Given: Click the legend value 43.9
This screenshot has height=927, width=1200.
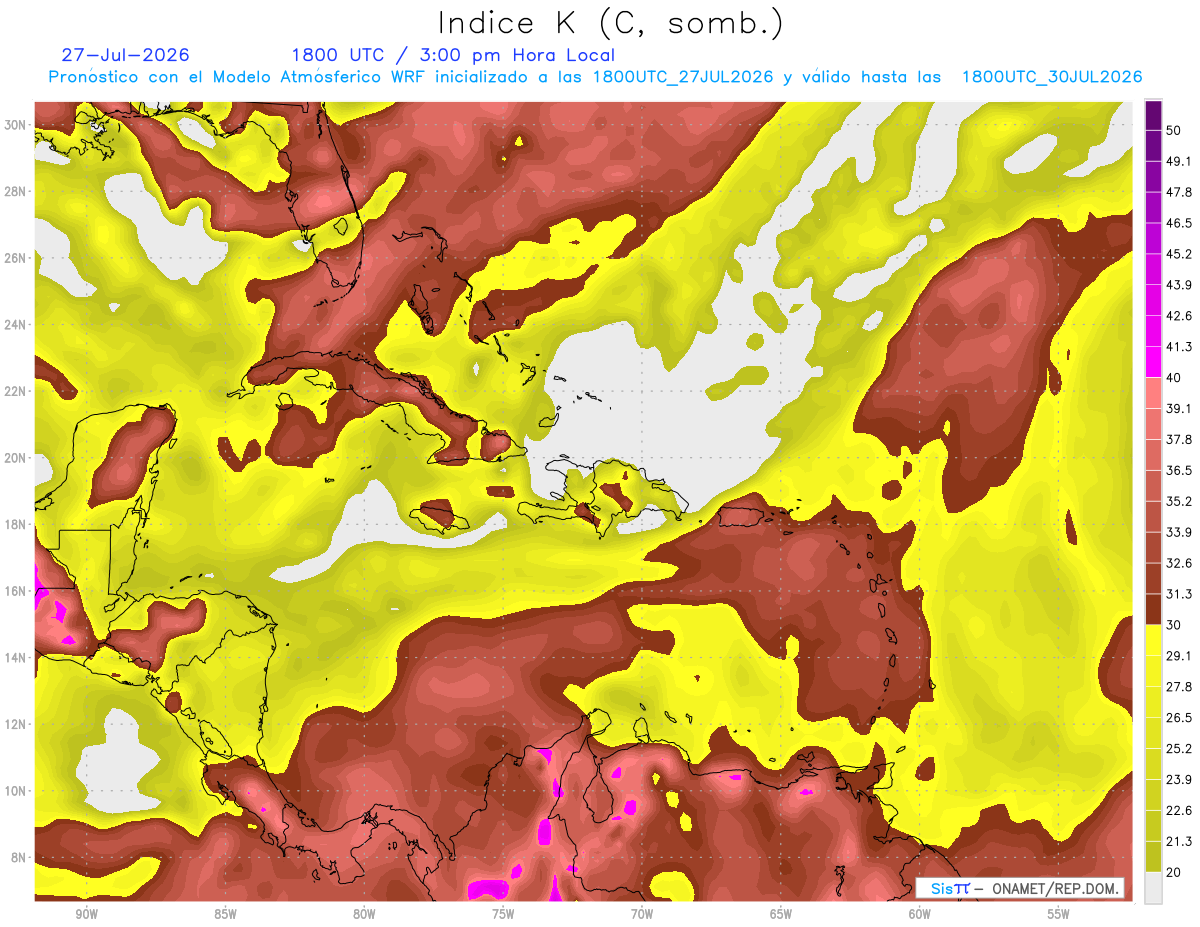Looking at the screenshot, I should 1179,285.
